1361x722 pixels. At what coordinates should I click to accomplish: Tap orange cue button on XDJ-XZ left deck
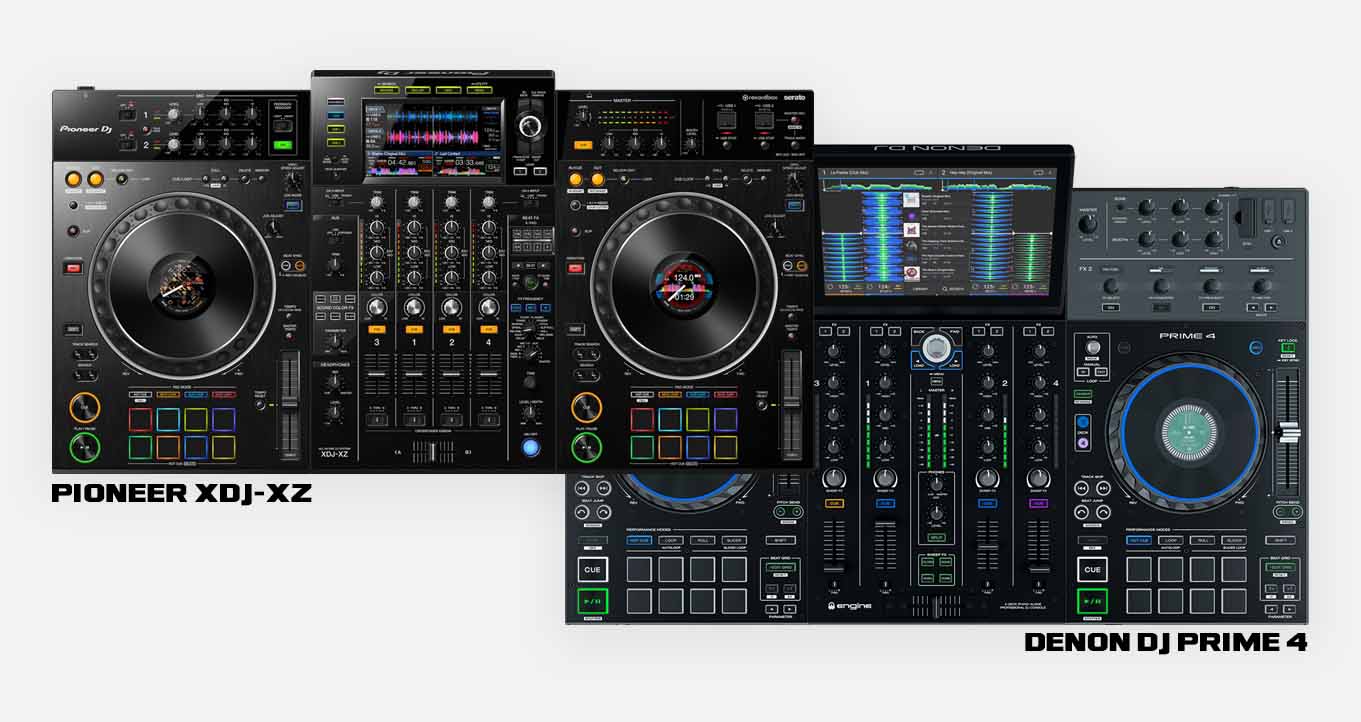coord(85,407)
